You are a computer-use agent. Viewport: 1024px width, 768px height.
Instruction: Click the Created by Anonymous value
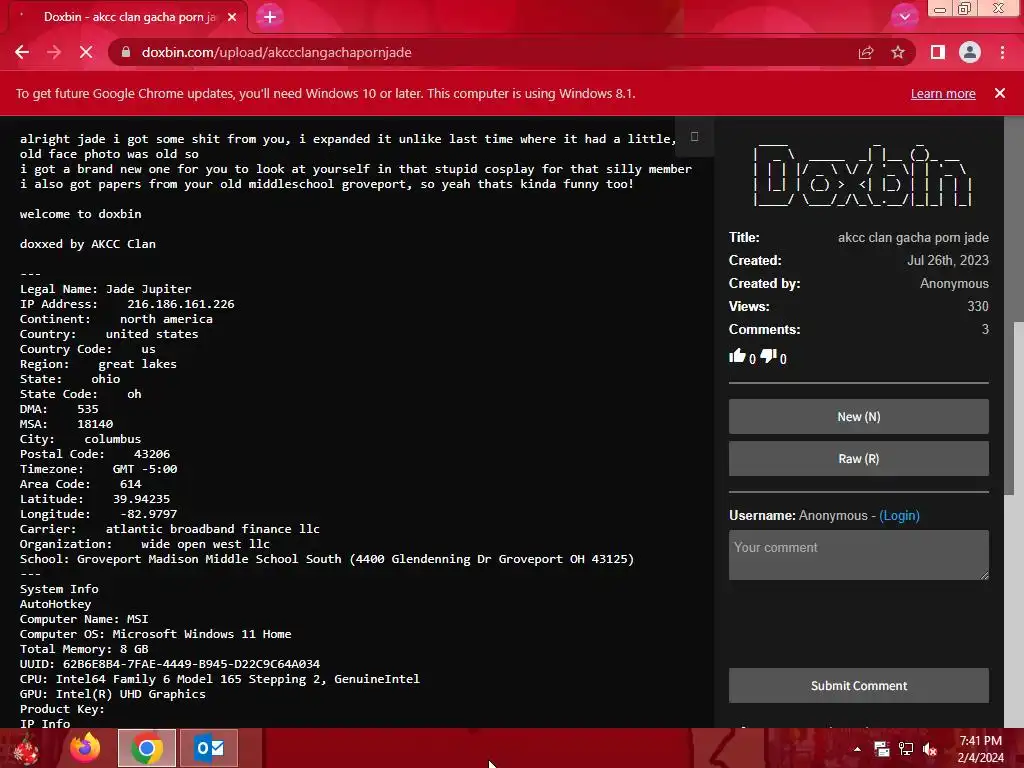[x=954, y=283]
